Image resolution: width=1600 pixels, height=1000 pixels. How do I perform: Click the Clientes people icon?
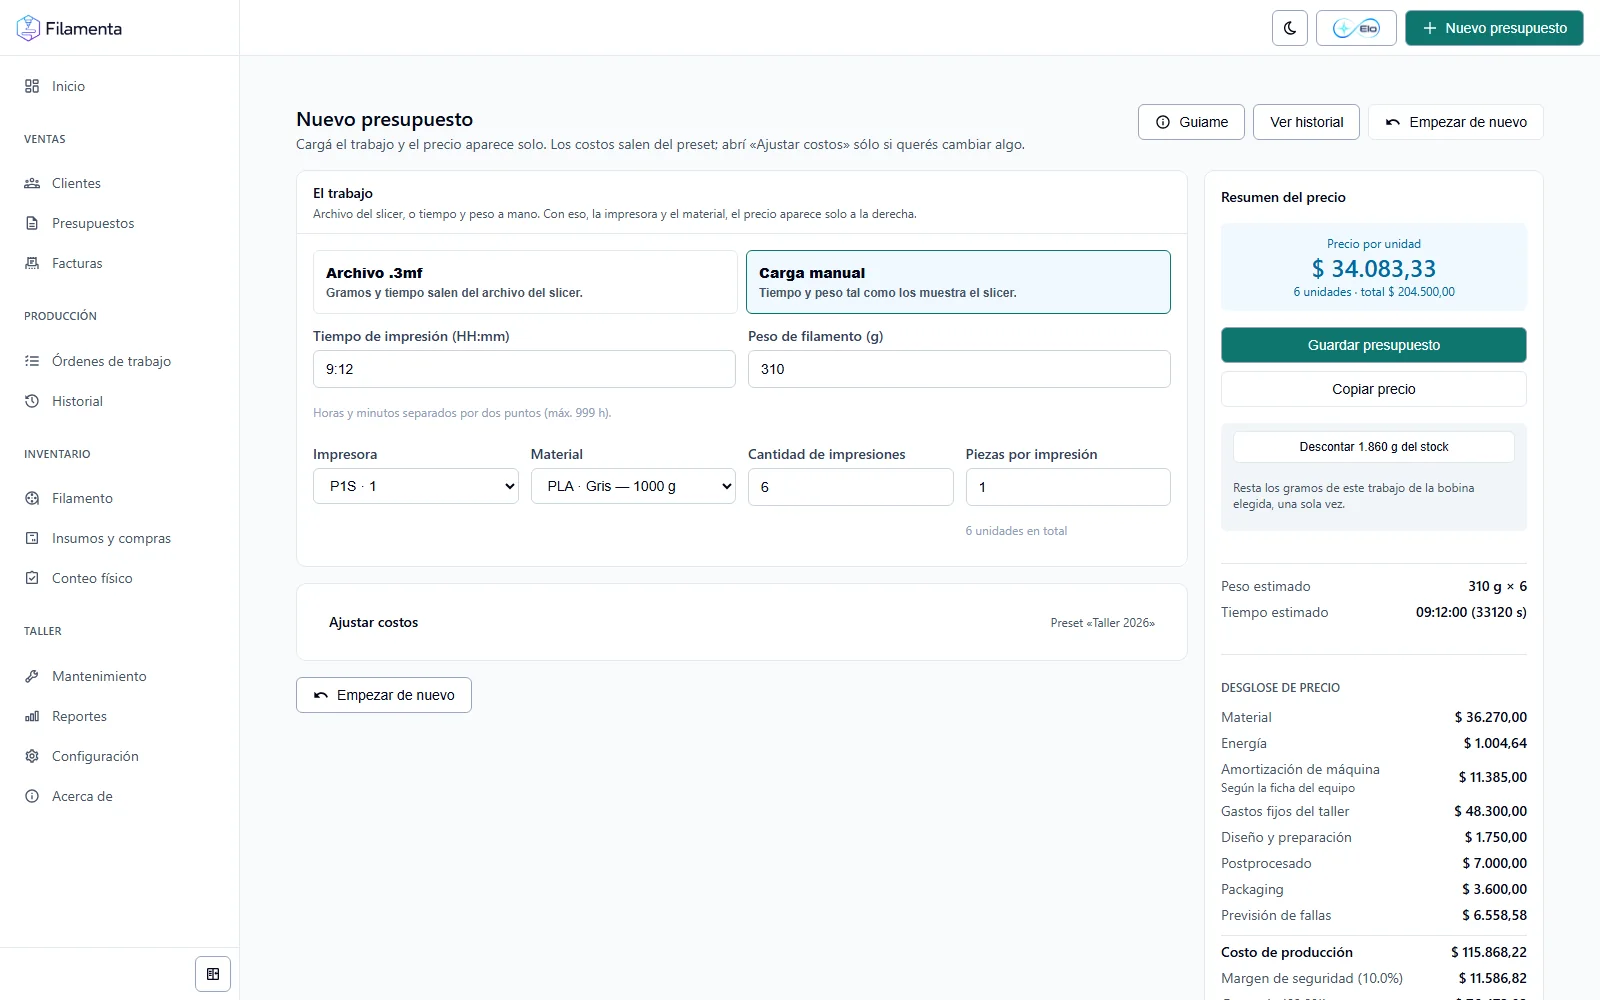[32, 183]
